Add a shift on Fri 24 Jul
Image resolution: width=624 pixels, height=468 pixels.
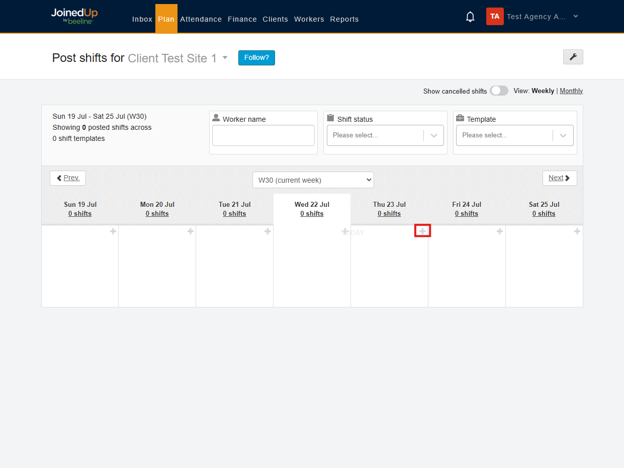[500, 231]
